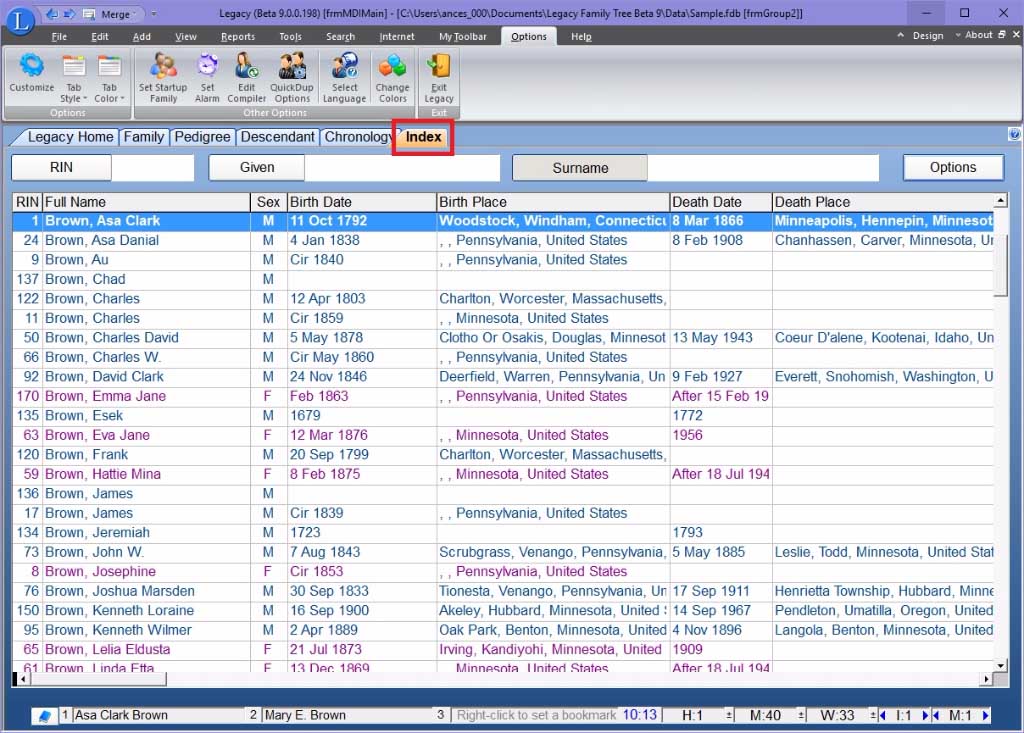Screen dimensions: 1024x733
Task: Click the H:1 stepper in status bar
Action: (729, 715)
